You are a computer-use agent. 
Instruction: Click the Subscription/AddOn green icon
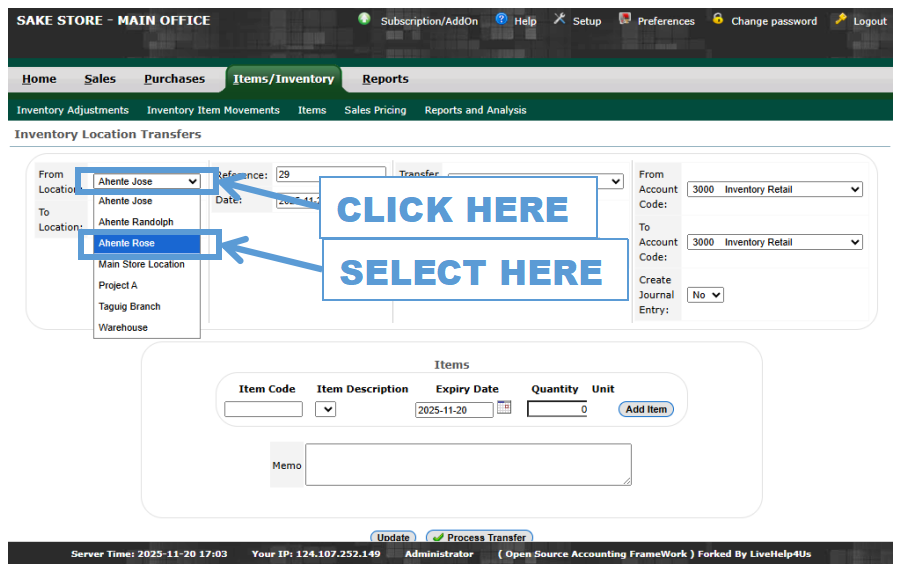364,19
